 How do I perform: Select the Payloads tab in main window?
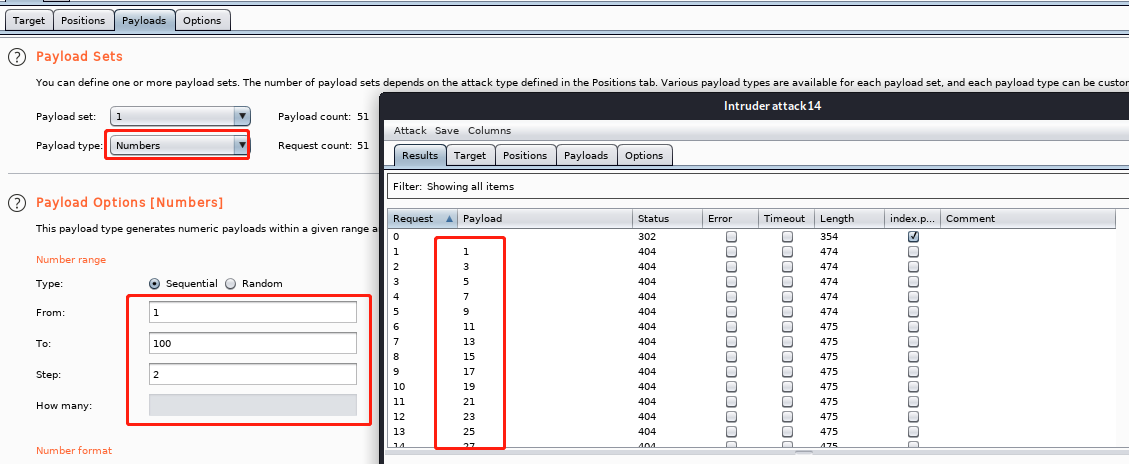[144, 20]
